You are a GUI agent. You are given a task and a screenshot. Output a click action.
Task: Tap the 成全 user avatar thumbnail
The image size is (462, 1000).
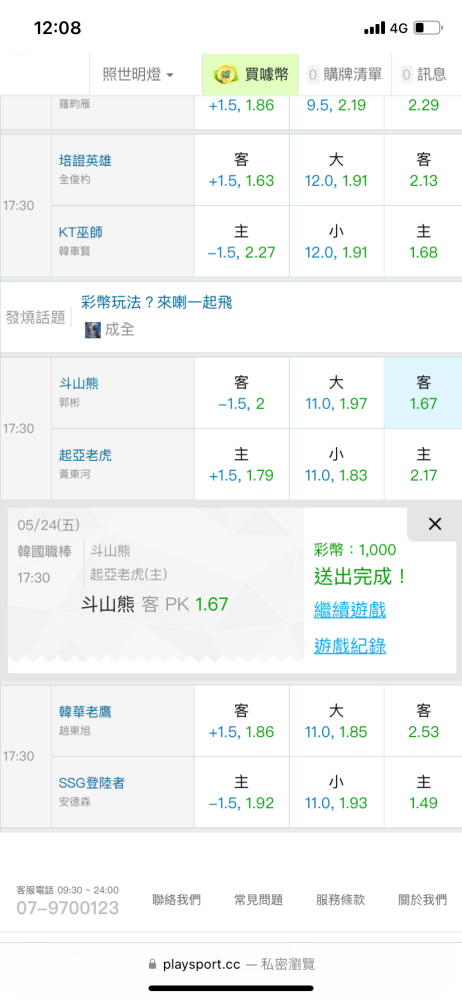click(93, 330)
